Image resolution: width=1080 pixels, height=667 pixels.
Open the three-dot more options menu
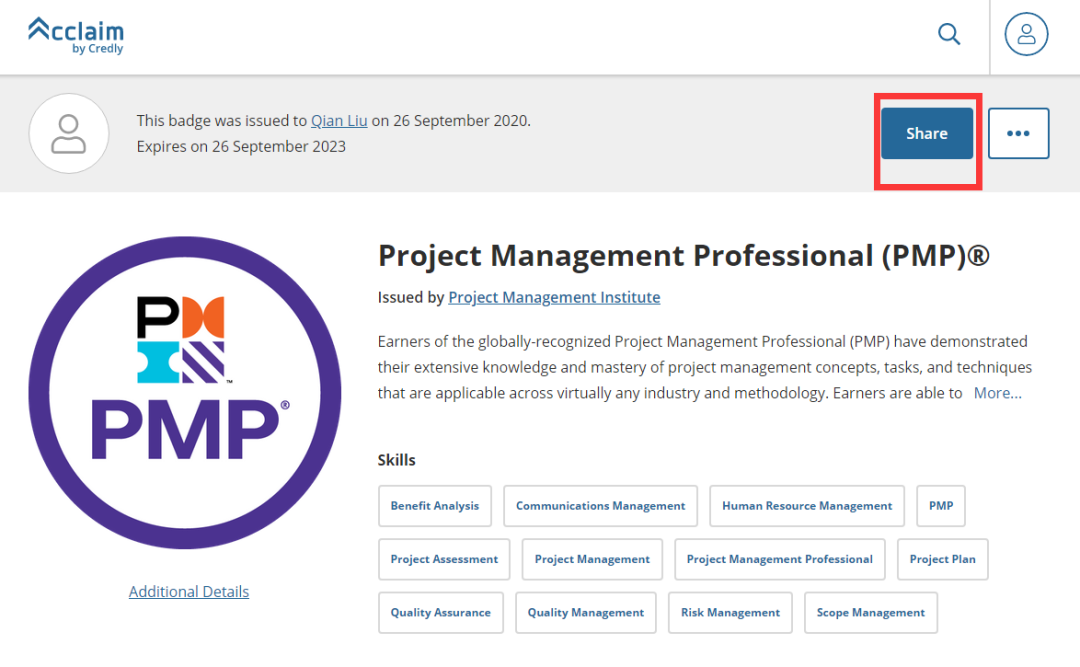pos(1019,133)
